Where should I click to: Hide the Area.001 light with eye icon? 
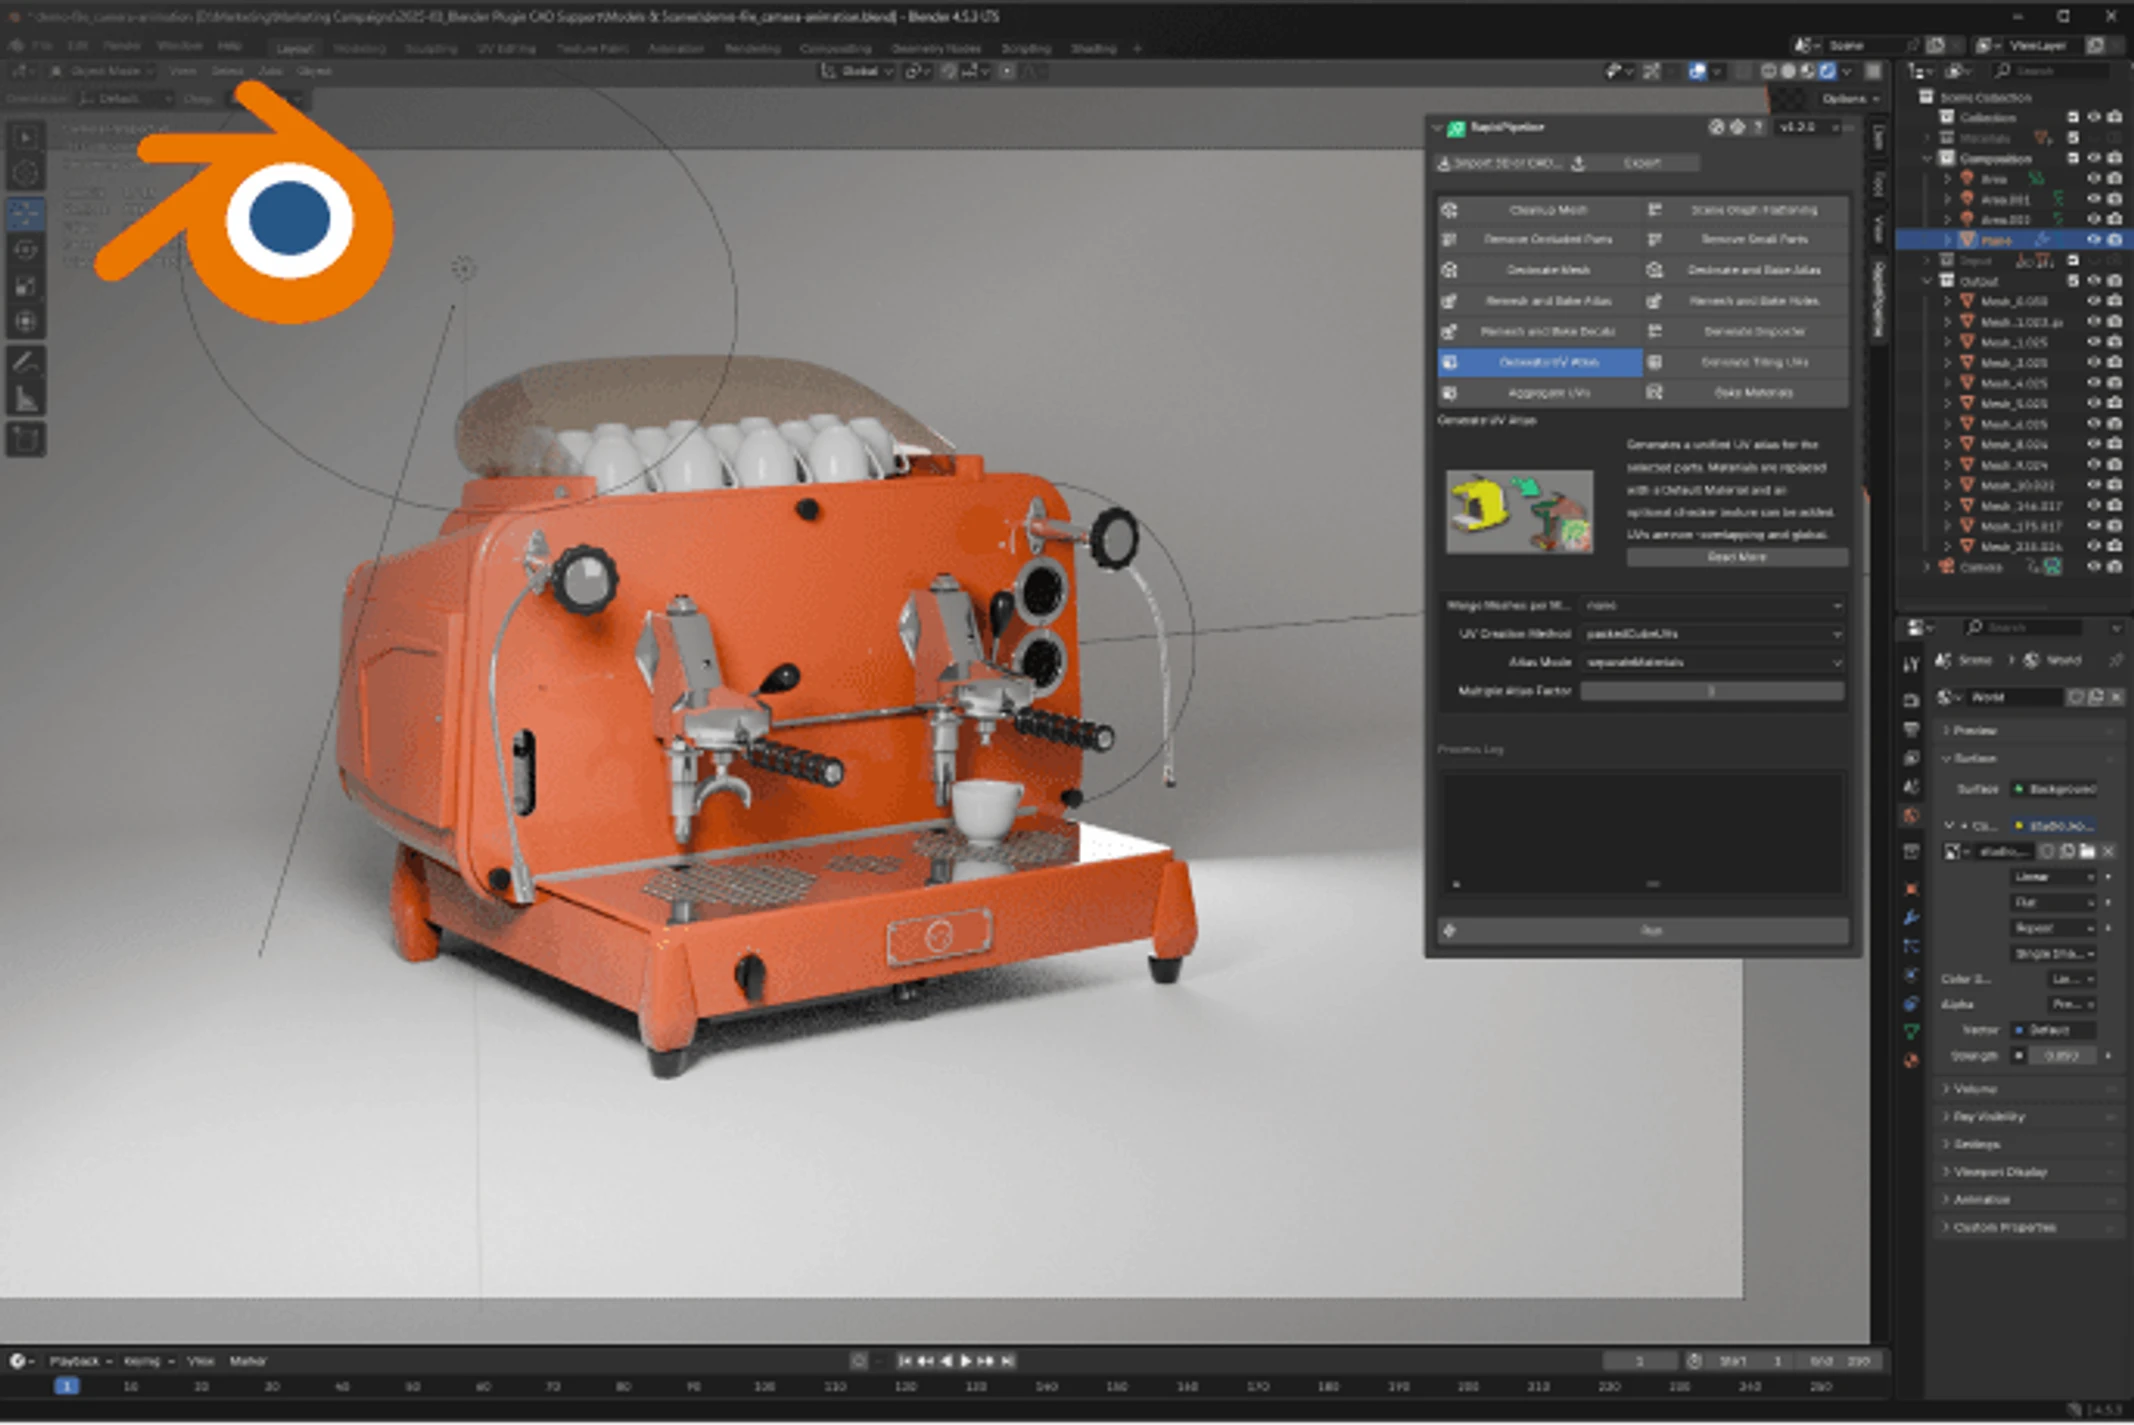(2093, 199)
